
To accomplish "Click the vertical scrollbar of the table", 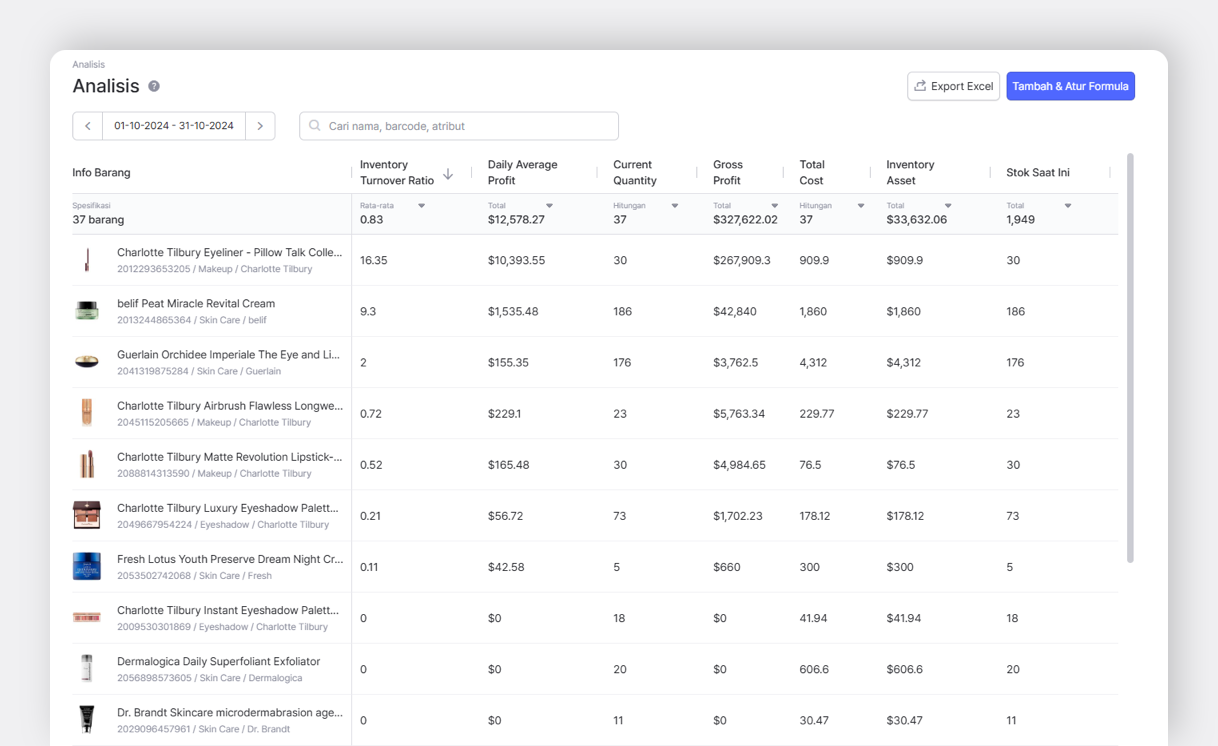I will point(1130,358).
